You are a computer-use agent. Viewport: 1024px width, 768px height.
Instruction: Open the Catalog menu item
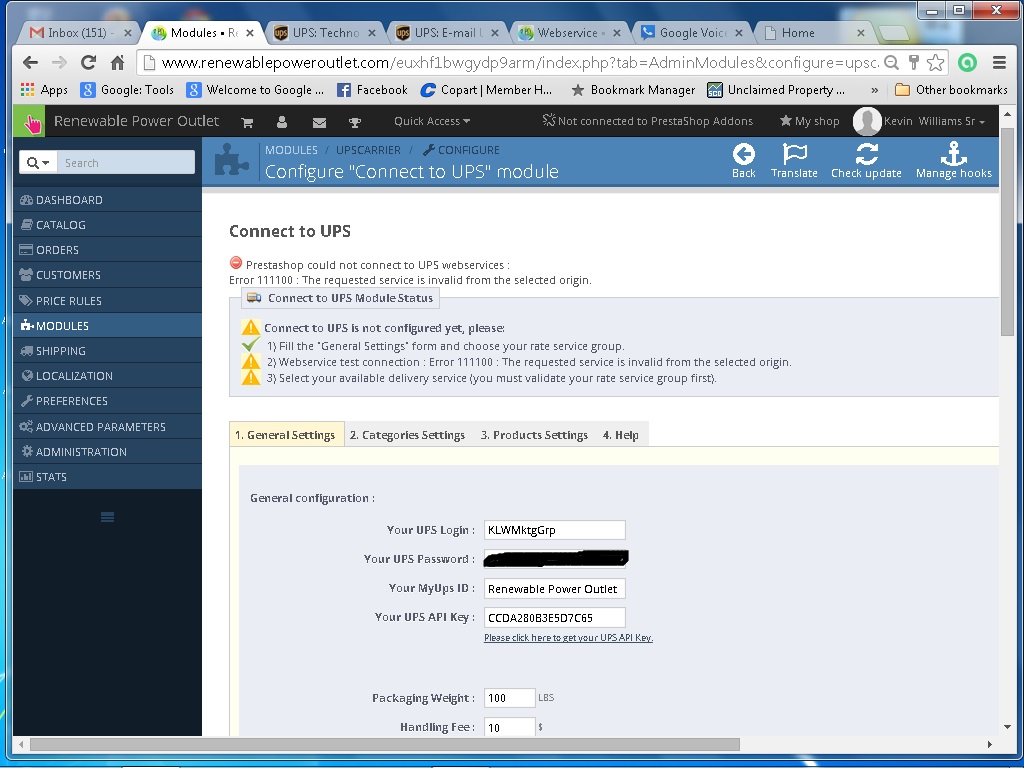(107, 225)
